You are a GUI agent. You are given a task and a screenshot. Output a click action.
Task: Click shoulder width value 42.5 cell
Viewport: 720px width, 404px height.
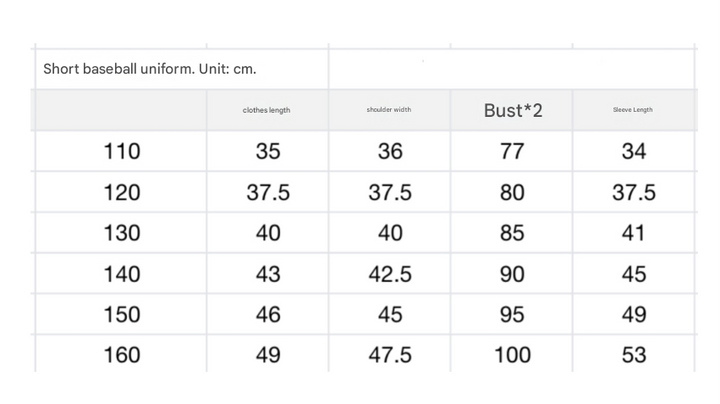click(389, 274)
